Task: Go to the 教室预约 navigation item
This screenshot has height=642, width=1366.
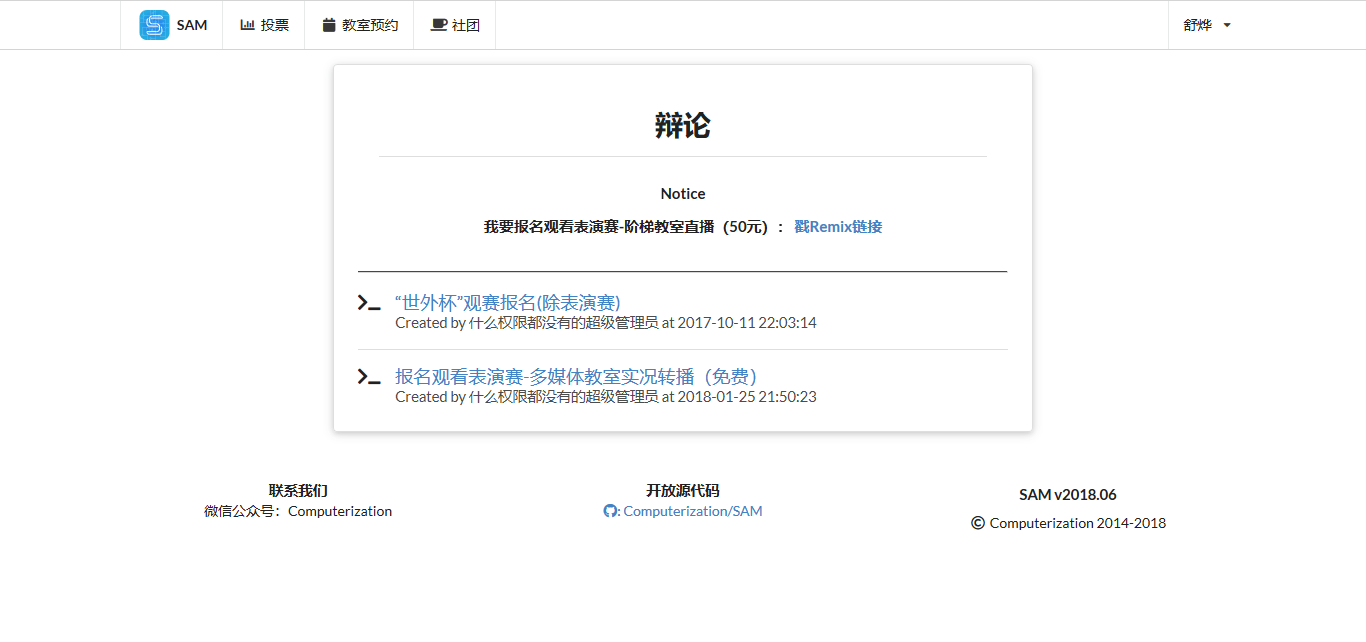Action: point(370,25)
